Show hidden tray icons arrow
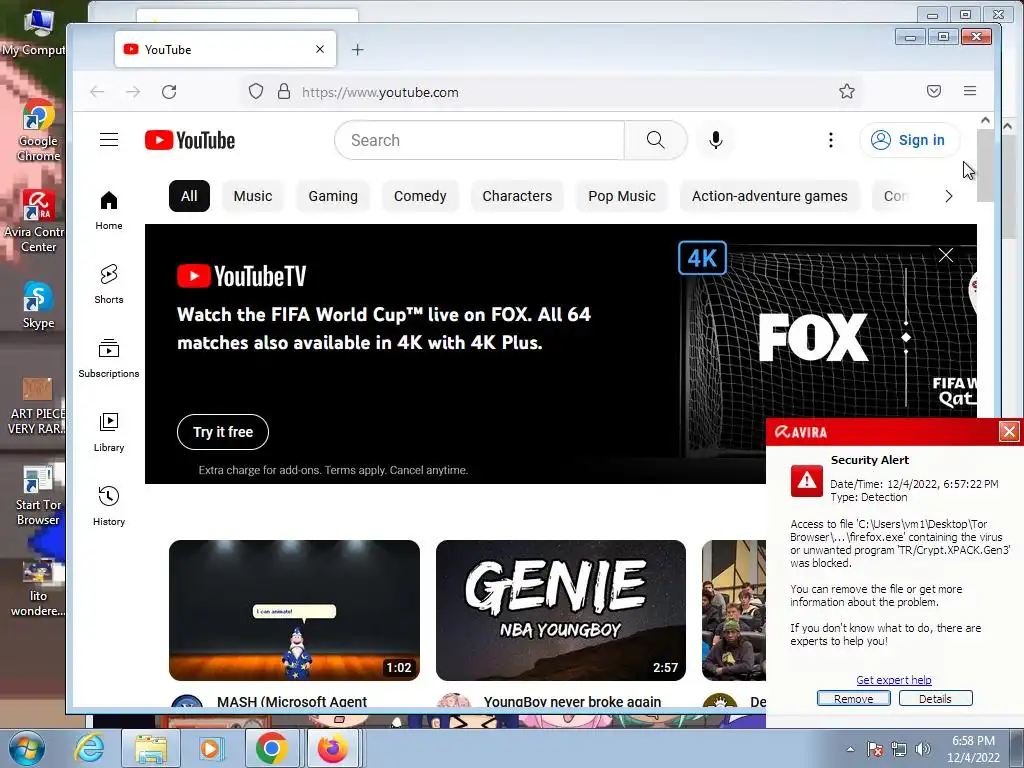 (850, 749)
